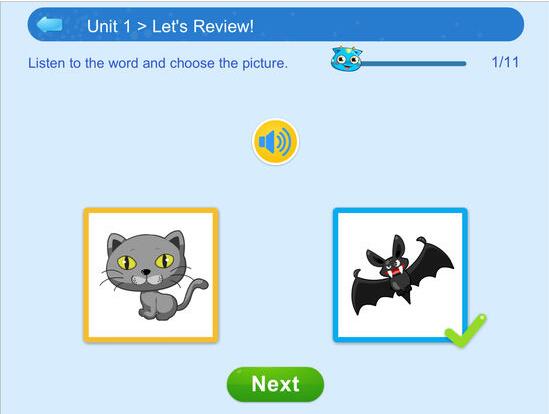The image size is (549, 414).
Task: Click the blue monster mascot icon
Action: pos(346,59)
